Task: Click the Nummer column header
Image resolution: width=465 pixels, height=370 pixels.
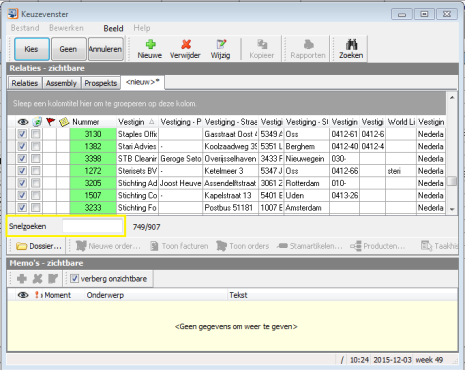Action: [x=93, y=122]
